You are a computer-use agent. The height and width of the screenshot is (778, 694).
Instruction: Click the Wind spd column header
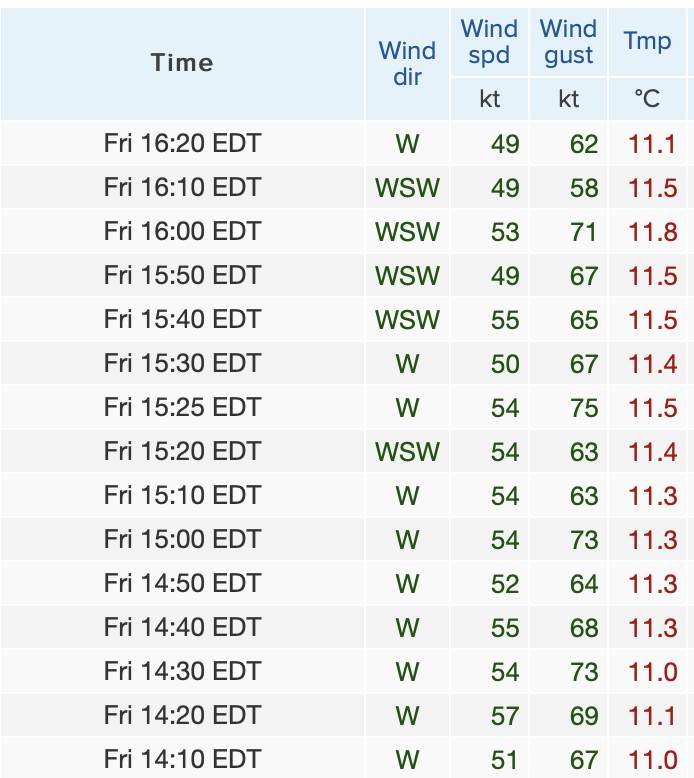point(489,42)
